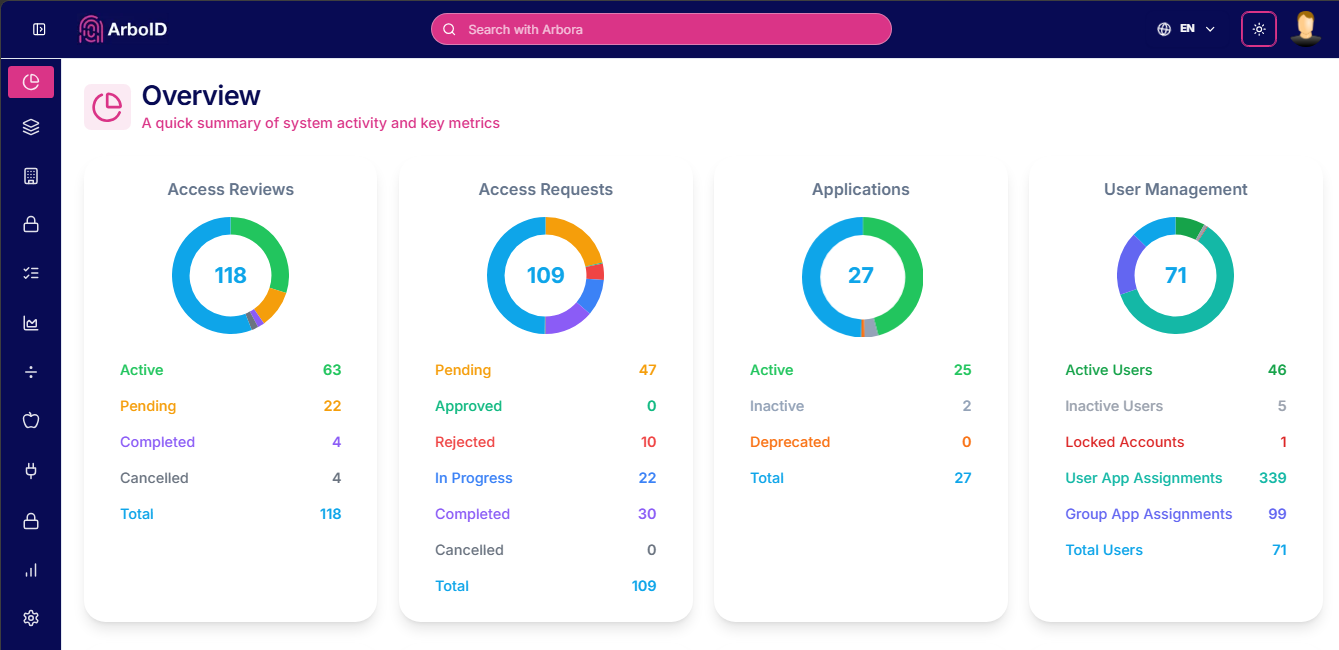Click the Overview page heading
This screenshot has height=650, width=1339.
pos(201,96)
